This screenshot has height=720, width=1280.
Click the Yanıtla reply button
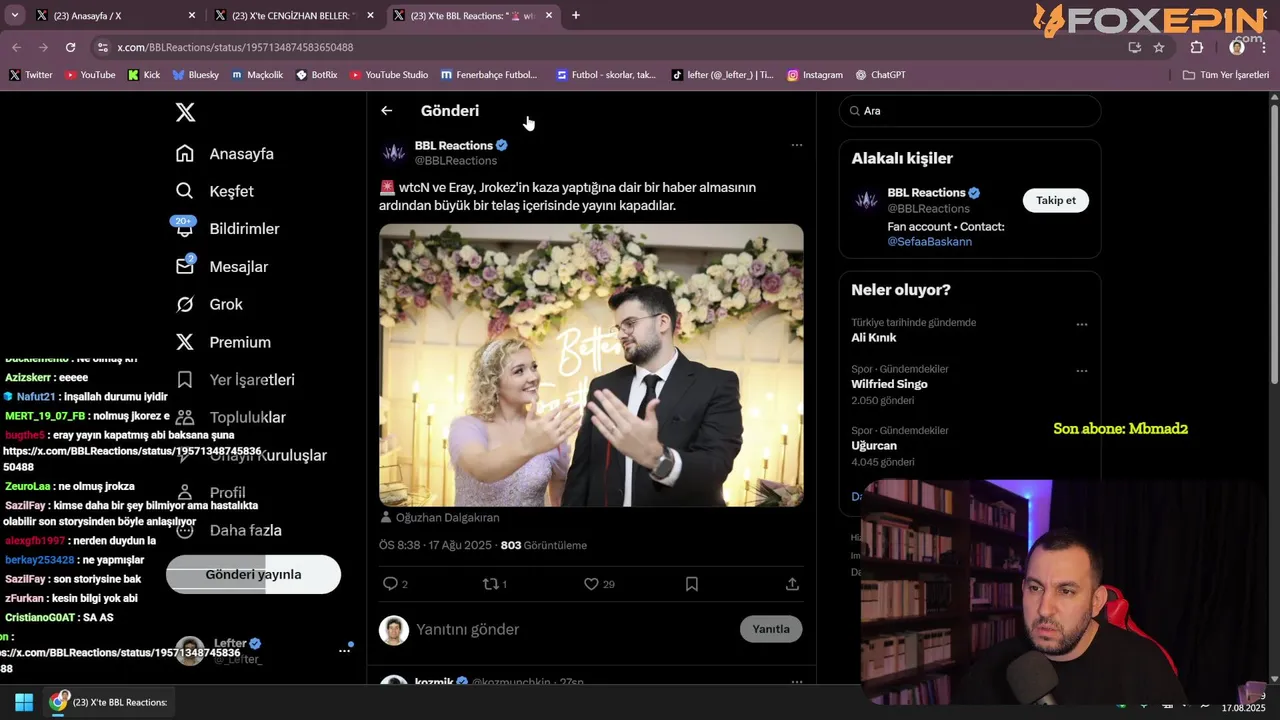(771, 629)
